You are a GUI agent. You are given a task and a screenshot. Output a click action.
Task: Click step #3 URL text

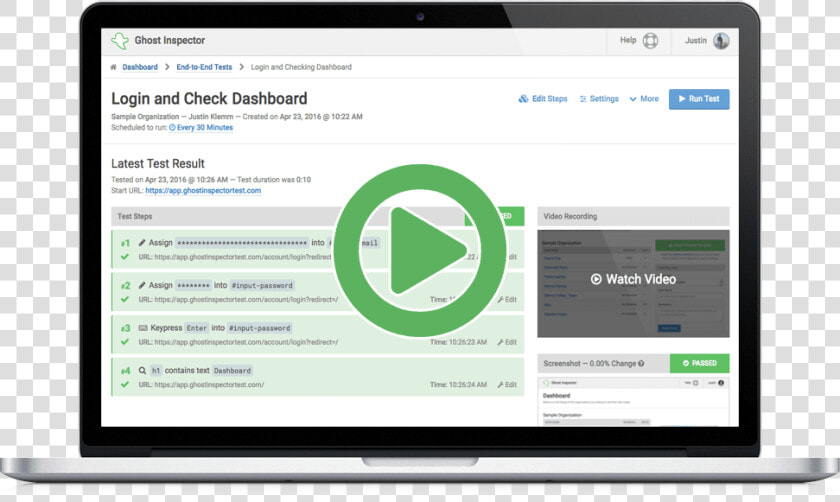(238, 342)
